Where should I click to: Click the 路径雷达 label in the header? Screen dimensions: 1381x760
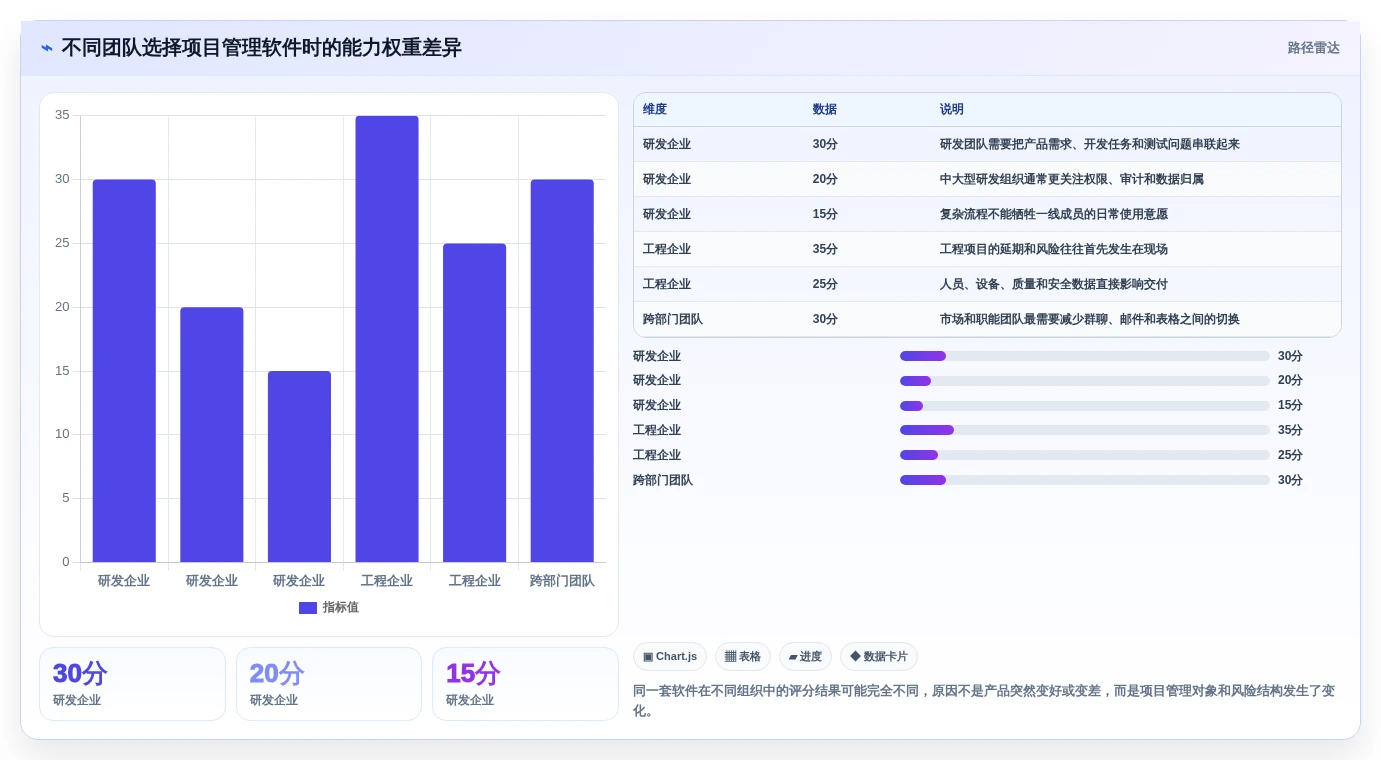tap(1313, 48)
